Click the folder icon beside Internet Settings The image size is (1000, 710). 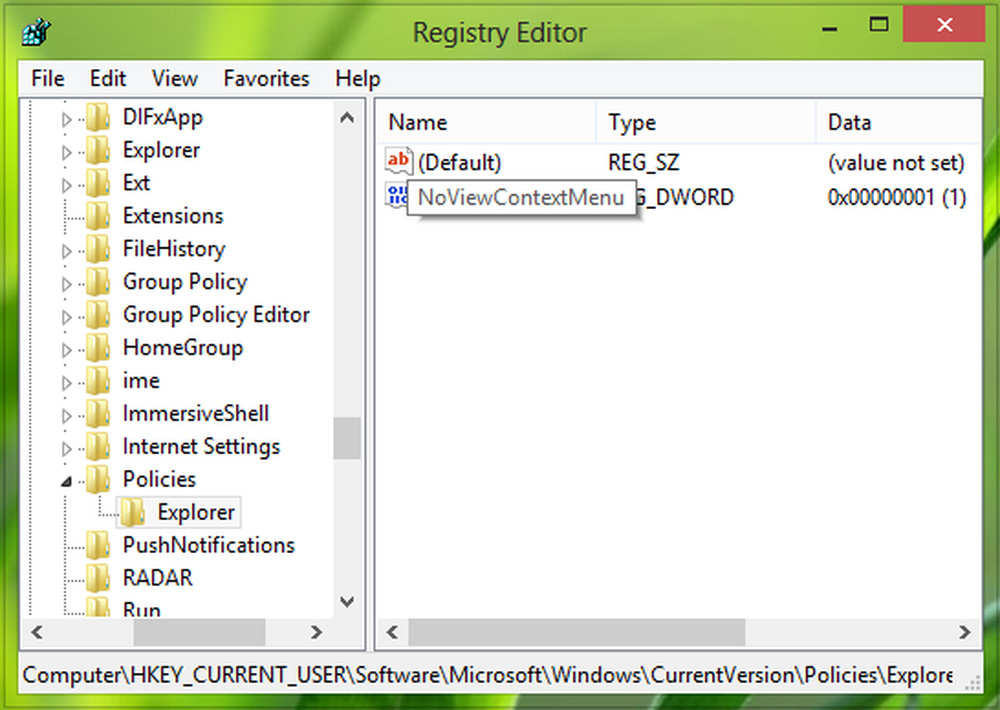(98, 447)
